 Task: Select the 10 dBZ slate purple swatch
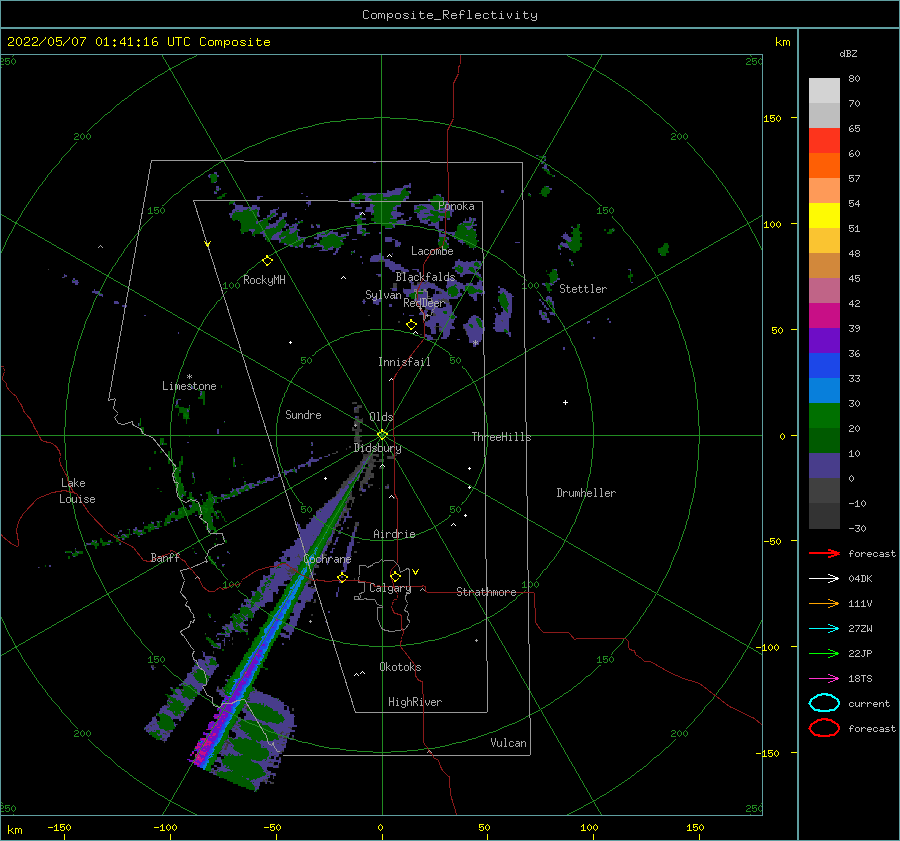click(x=824, y=466)
